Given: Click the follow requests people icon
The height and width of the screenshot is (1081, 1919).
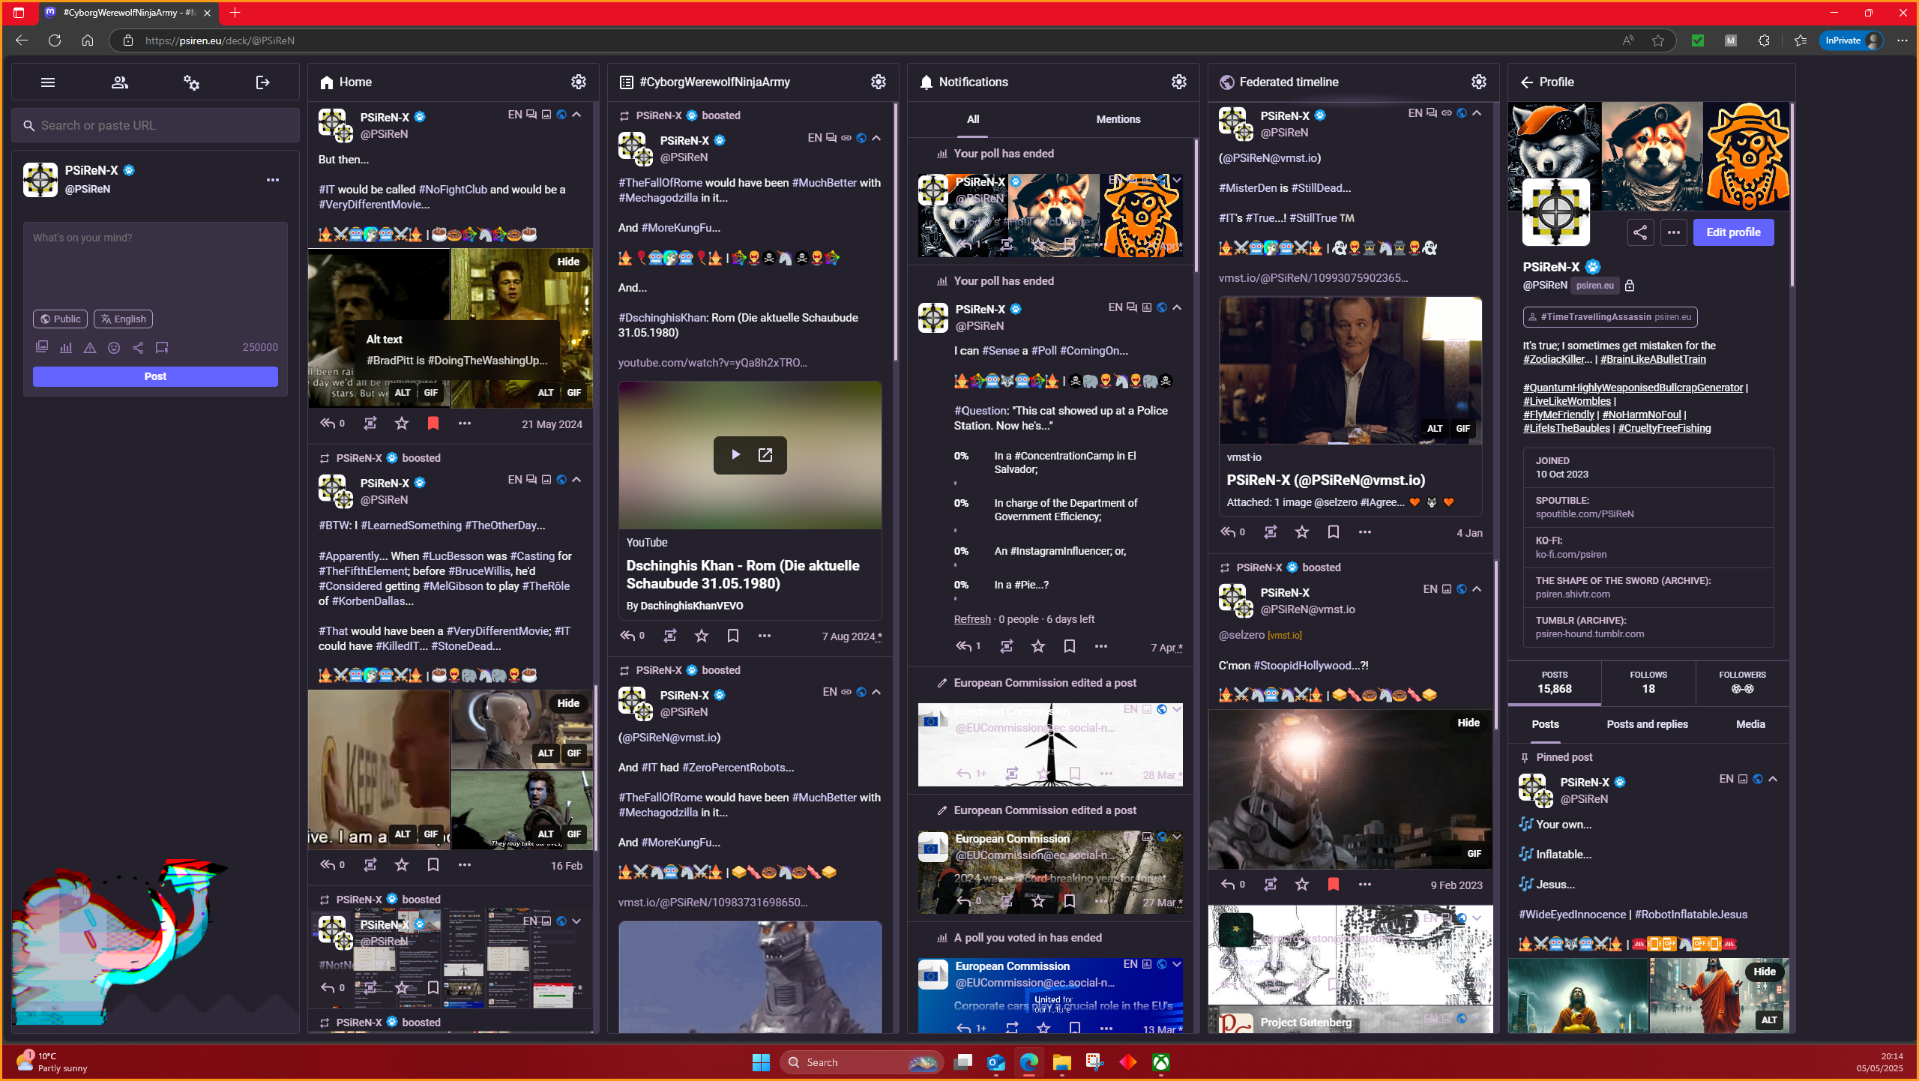Looking at the screenshot, I should [120, 83].
